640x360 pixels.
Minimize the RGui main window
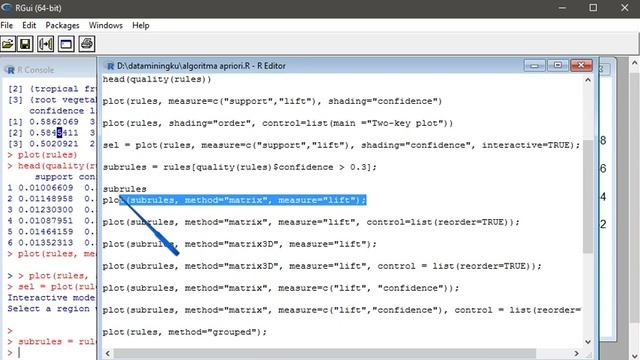(x=562, y=8)
